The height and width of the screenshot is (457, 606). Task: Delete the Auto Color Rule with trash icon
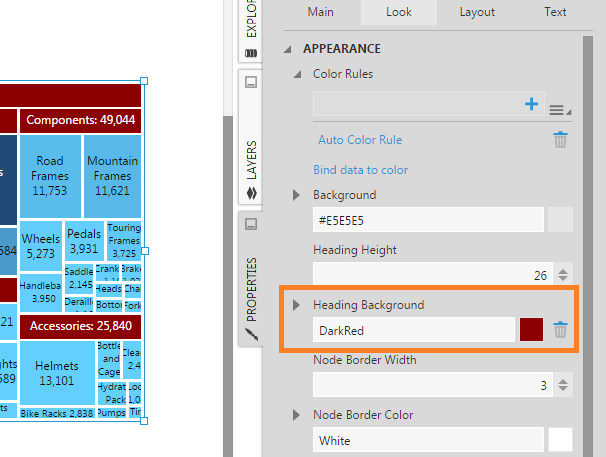(561, 140)
